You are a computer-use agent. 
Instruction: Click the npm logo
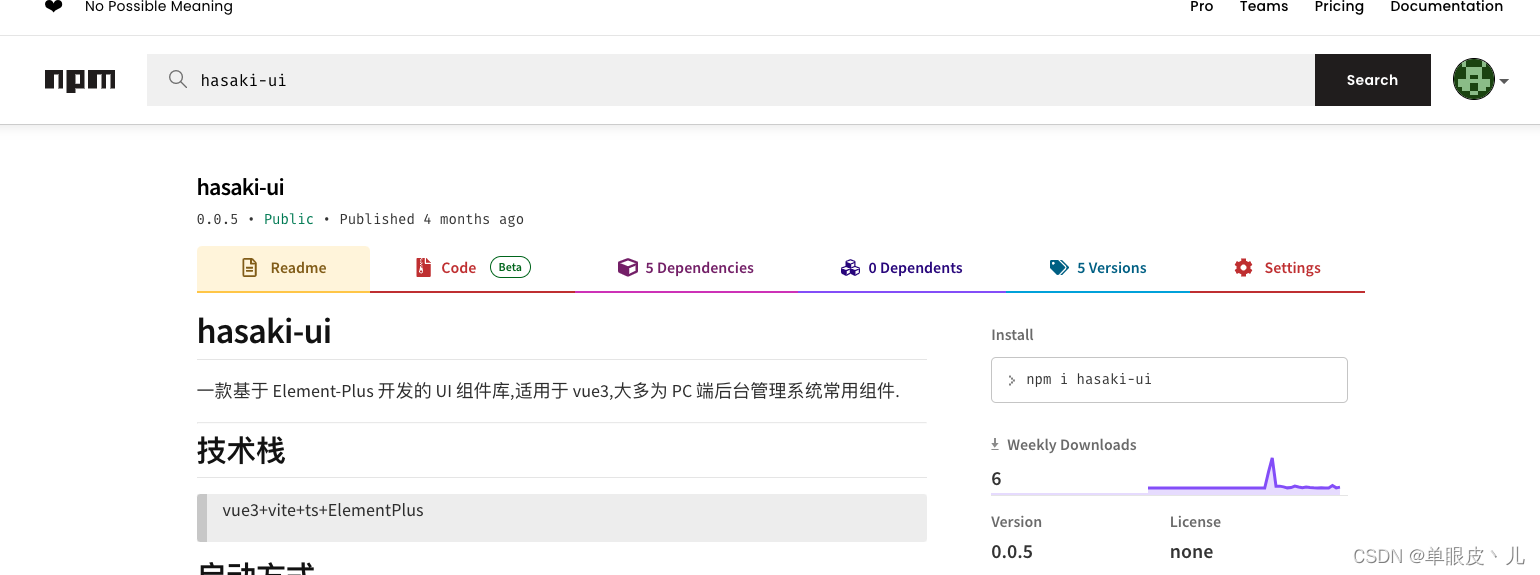[x=80, y=80]
